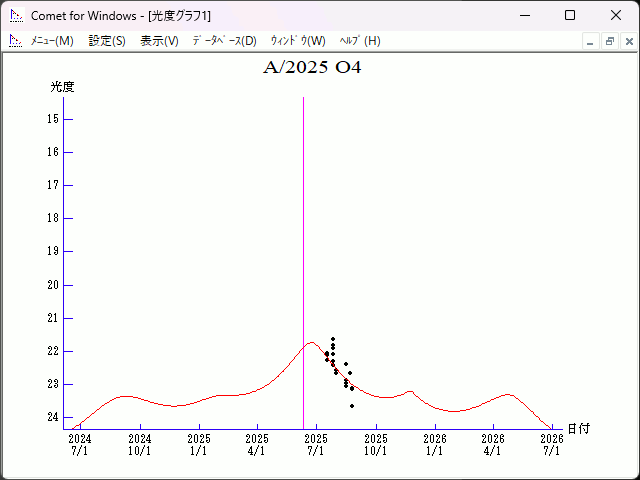Minimize the inner graph child window
Viewport: 640px width, 480px height.
click(x=591, y=41)
